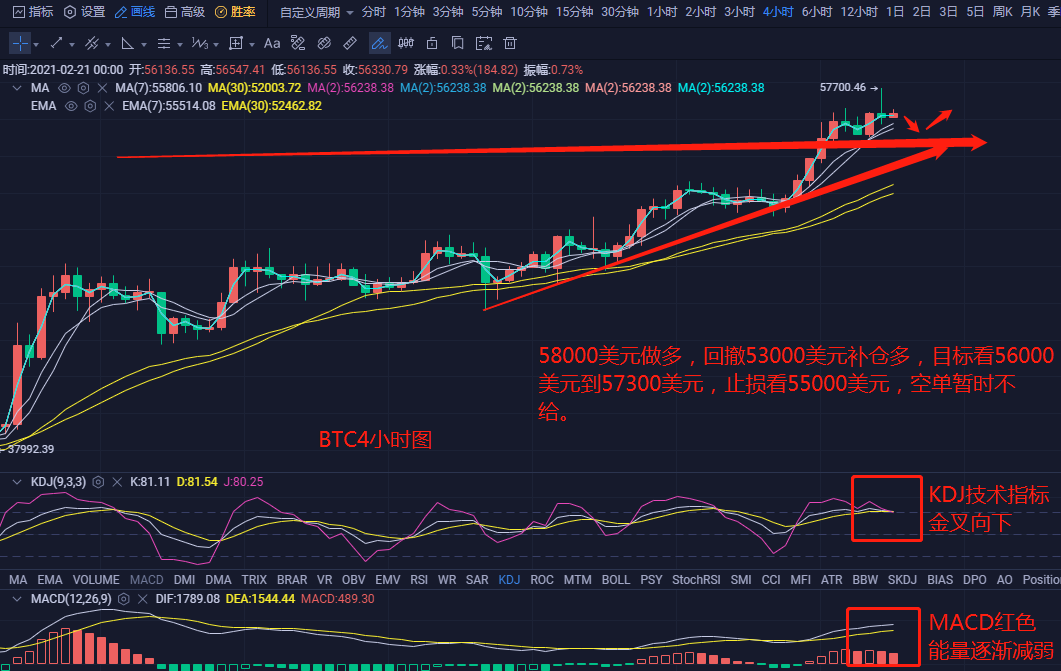This screenshot has height=671, width=1061.
Task: Collapse the MA indicator row chevron
Action: coord(17,89)
